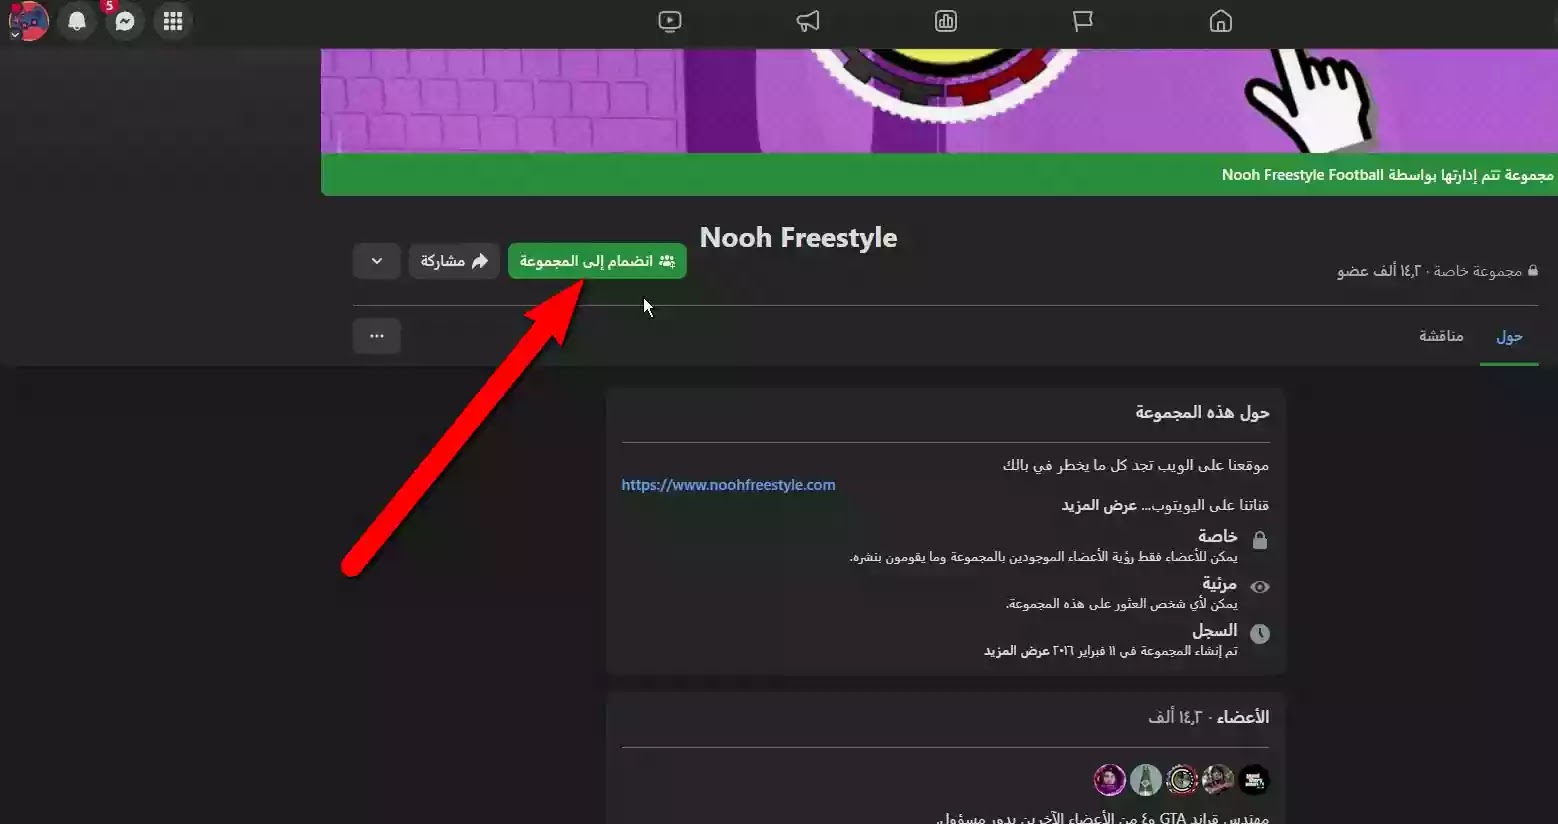Open the account profile avatar menu
1558x824 pixels.
click(29, 21)
